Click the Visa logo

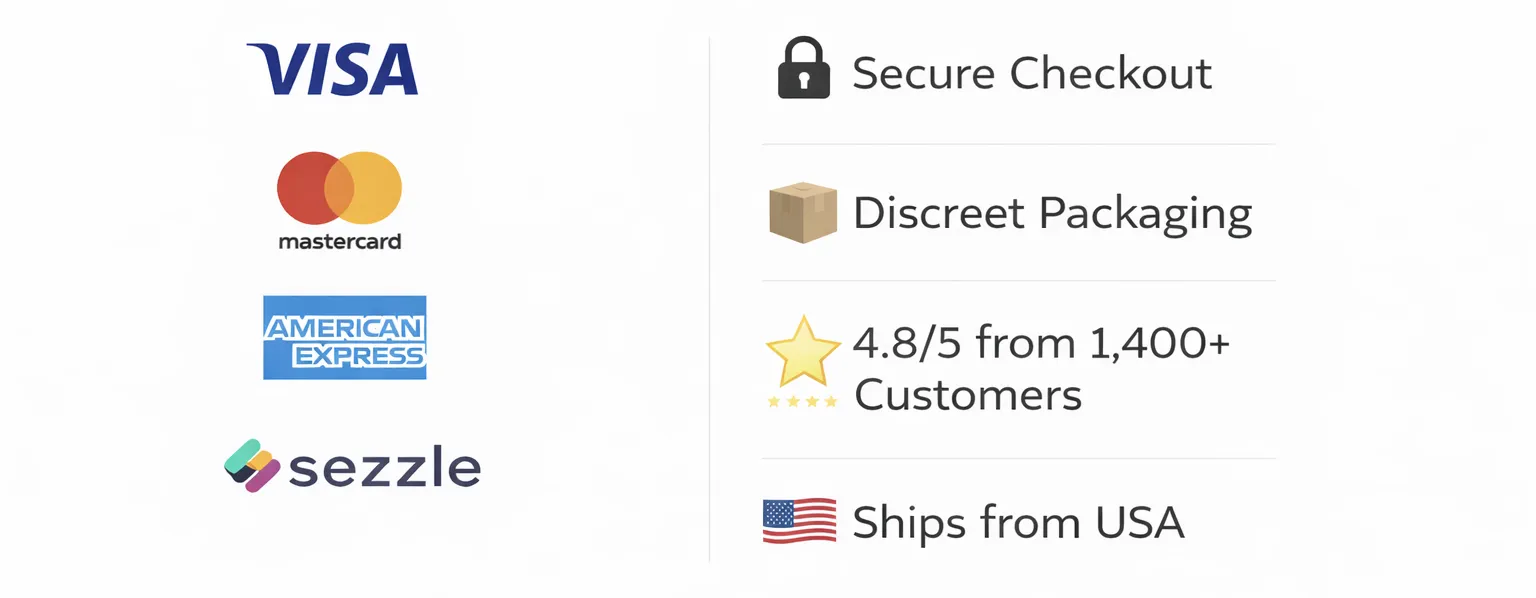click(332, 70)
